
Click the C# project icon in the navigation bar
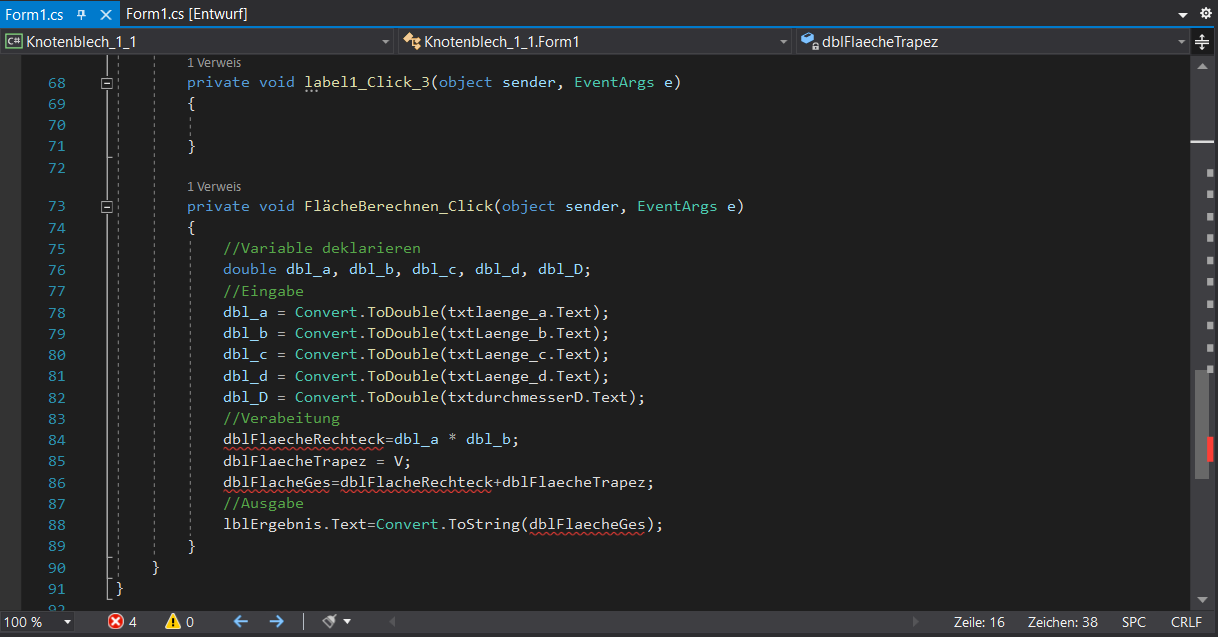pos(14,42)
